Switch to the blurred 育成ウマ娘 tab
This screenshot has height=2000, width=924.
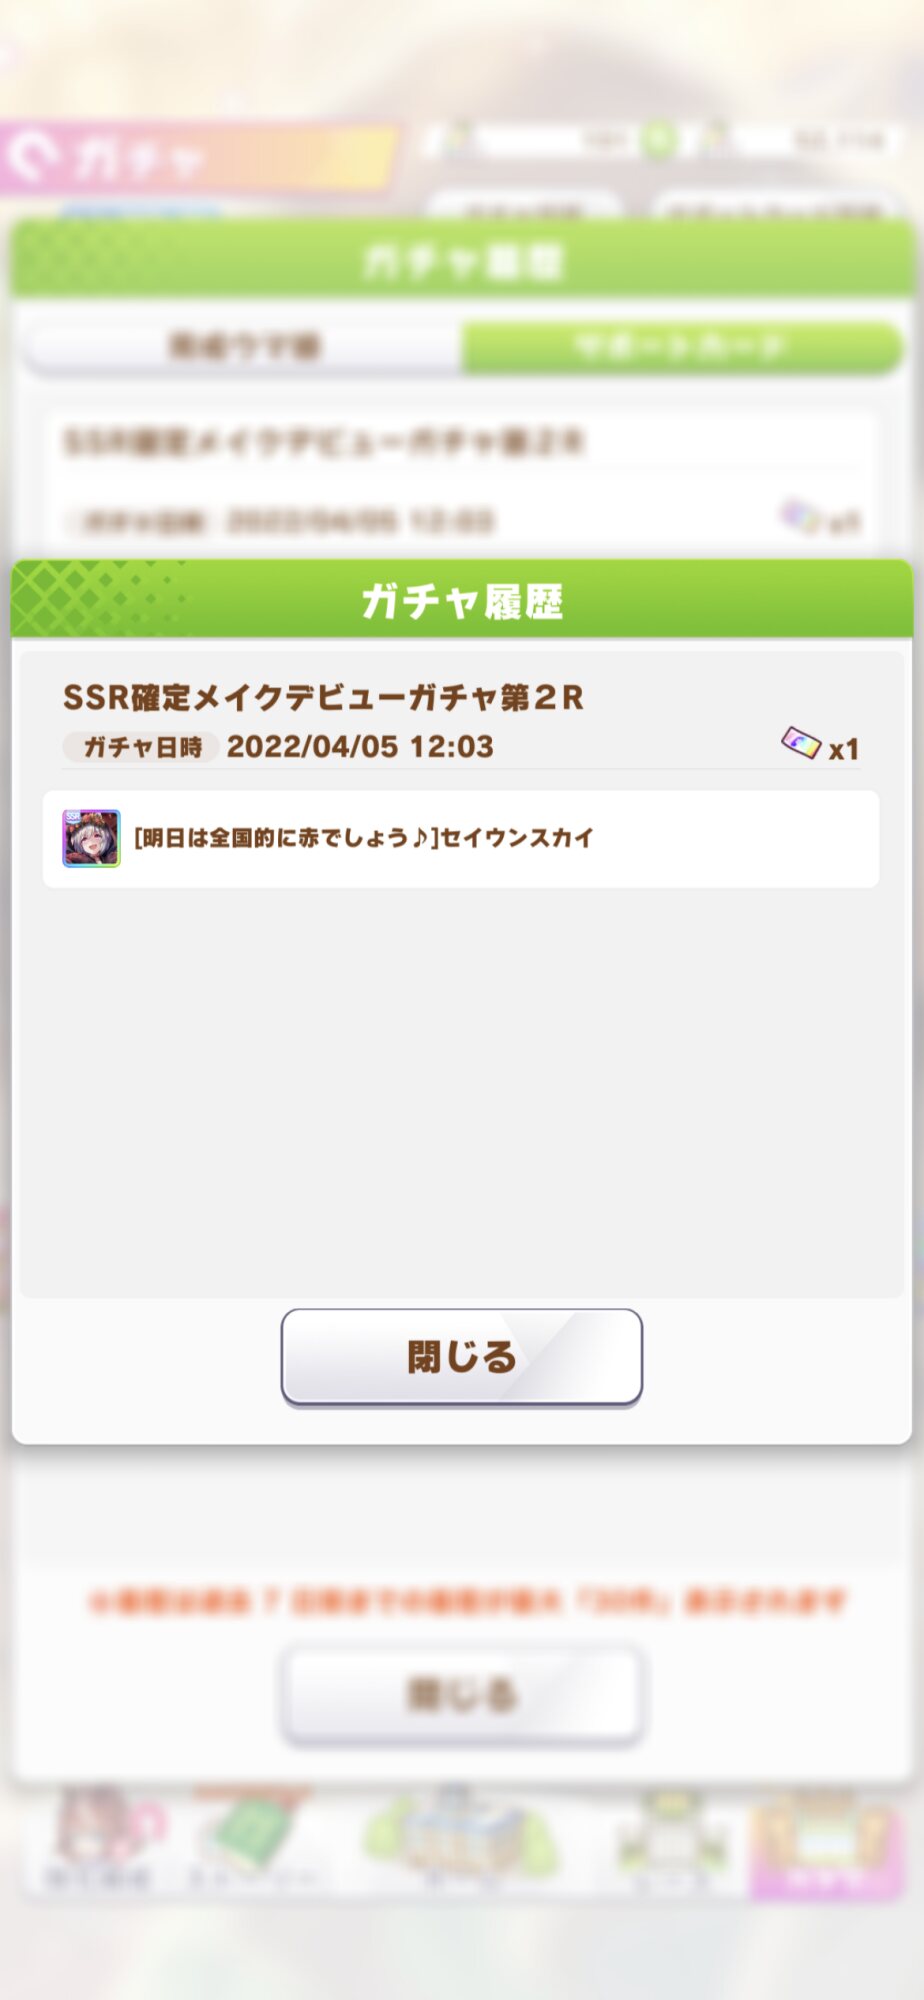pos(245,346)
